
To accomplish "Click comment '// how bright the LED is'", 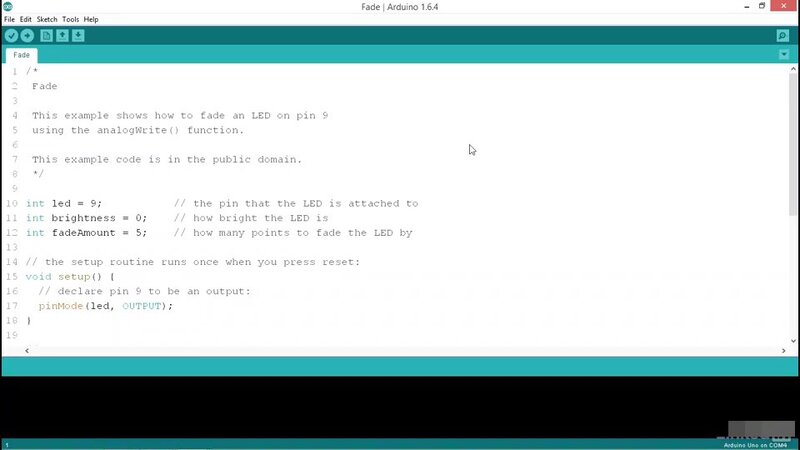I will (251, 218).
